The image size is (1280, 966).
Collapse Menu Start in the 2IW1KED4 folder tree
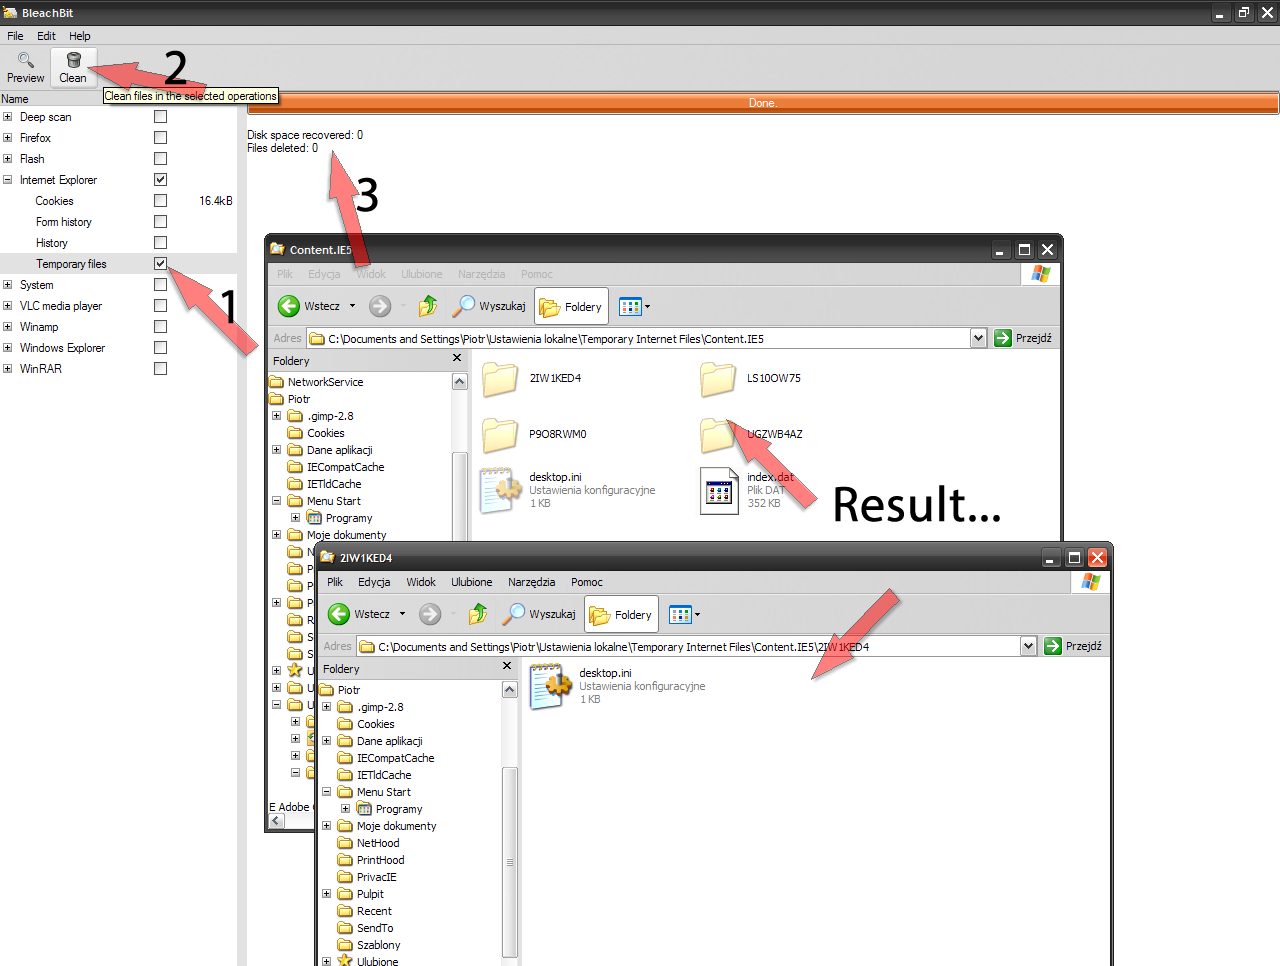pos(327,792)
